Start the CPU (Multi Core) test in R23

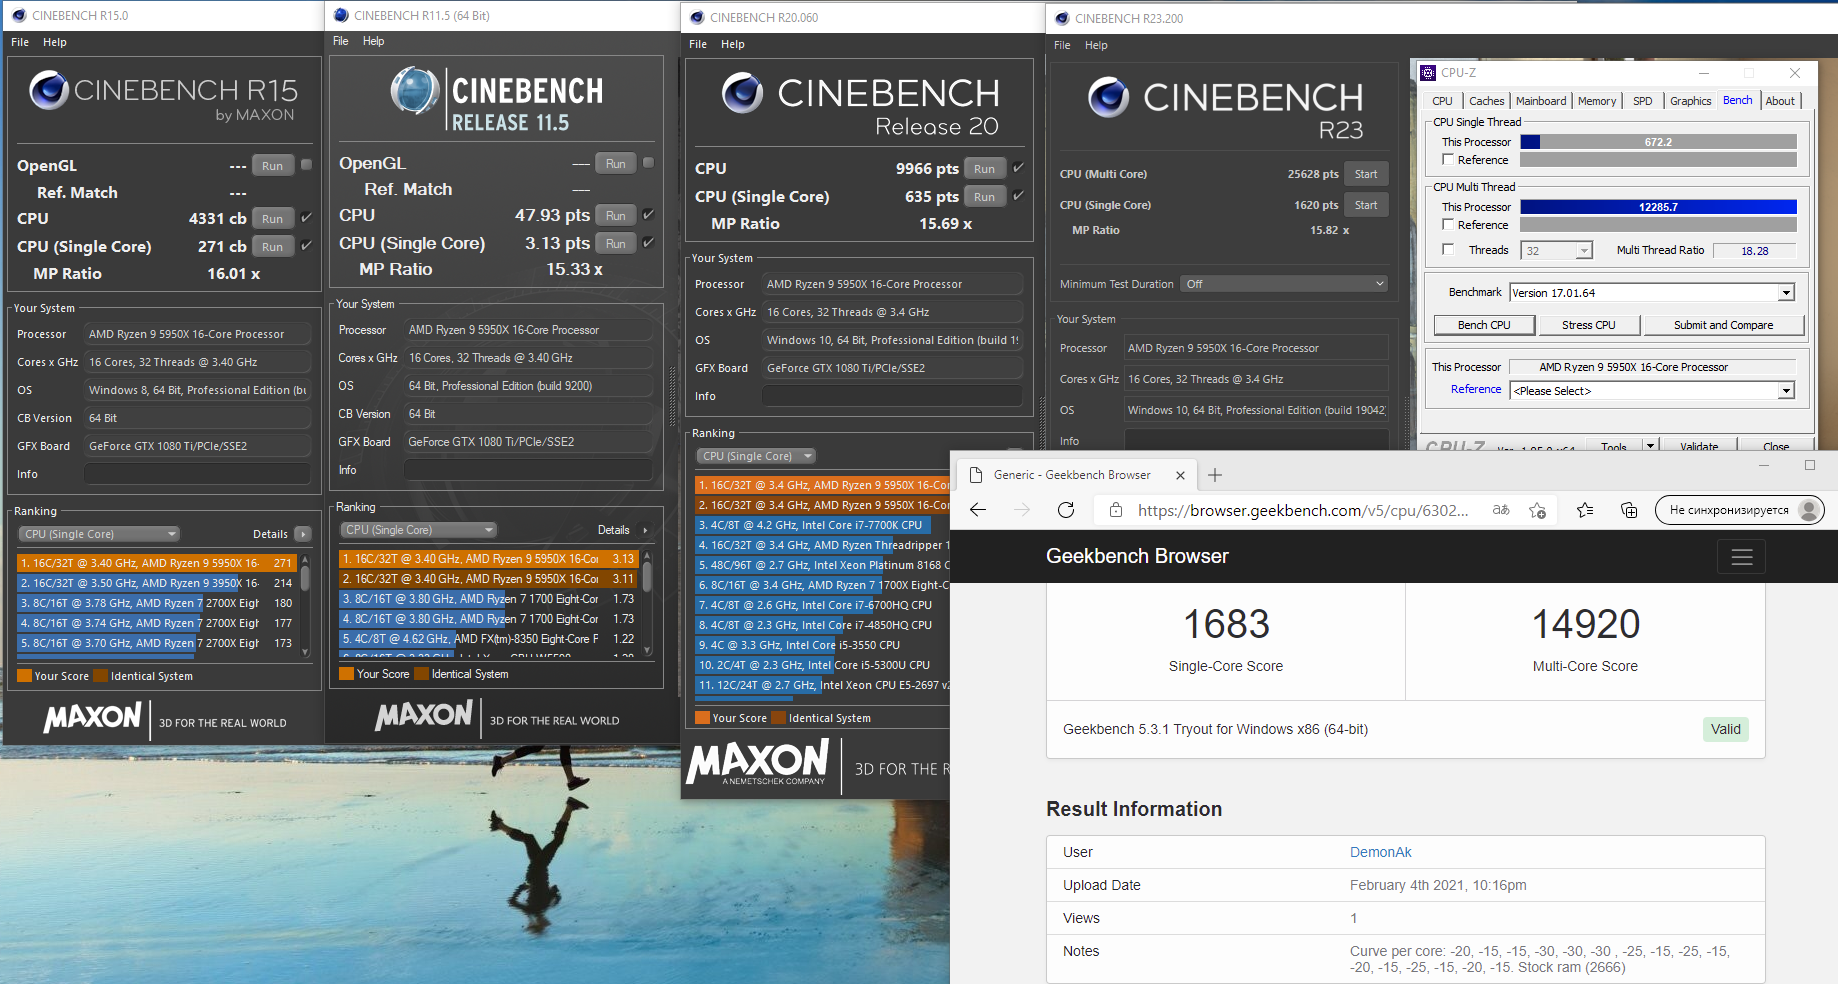point(1366,174)
